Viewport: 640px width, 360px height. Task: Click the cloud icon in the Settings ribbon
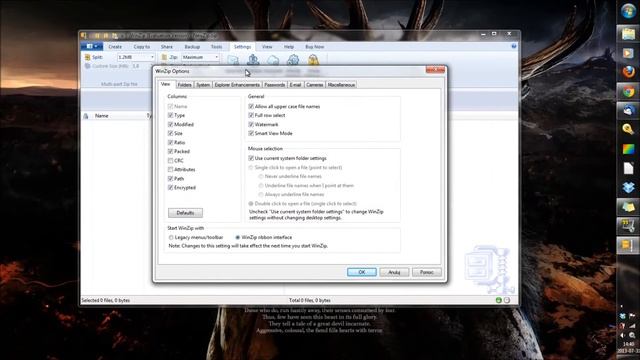tap(273, 60)
